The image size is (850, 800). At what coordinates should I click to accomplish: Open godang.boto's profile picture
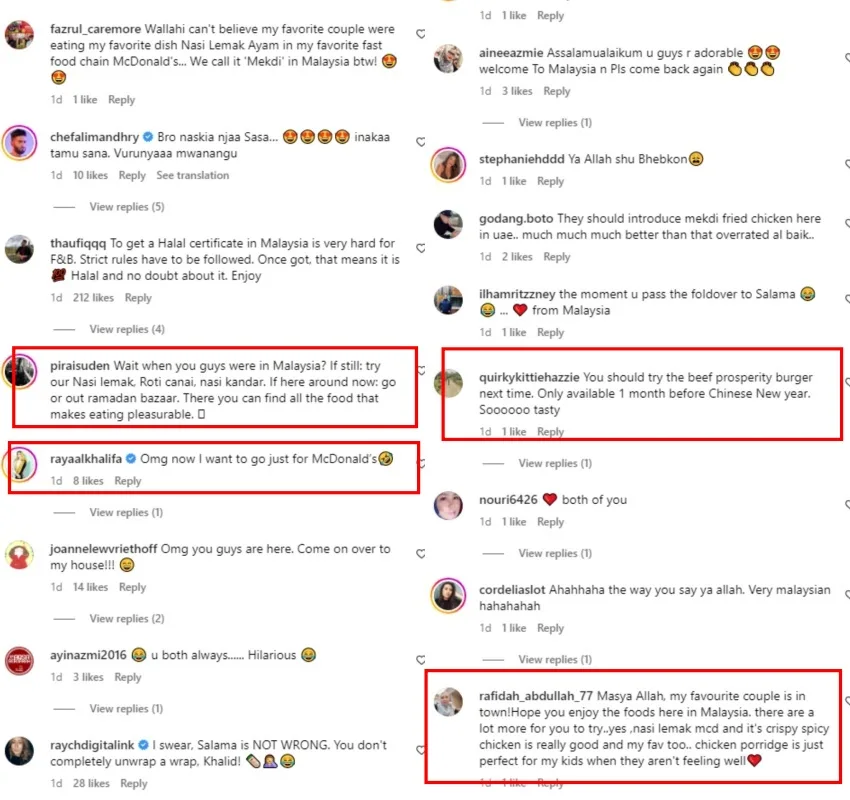click(448, 226)
